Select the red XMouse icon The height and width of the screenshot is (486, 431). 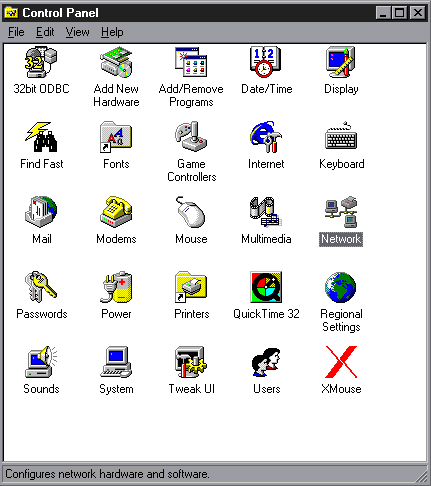[x=341, y=362]
